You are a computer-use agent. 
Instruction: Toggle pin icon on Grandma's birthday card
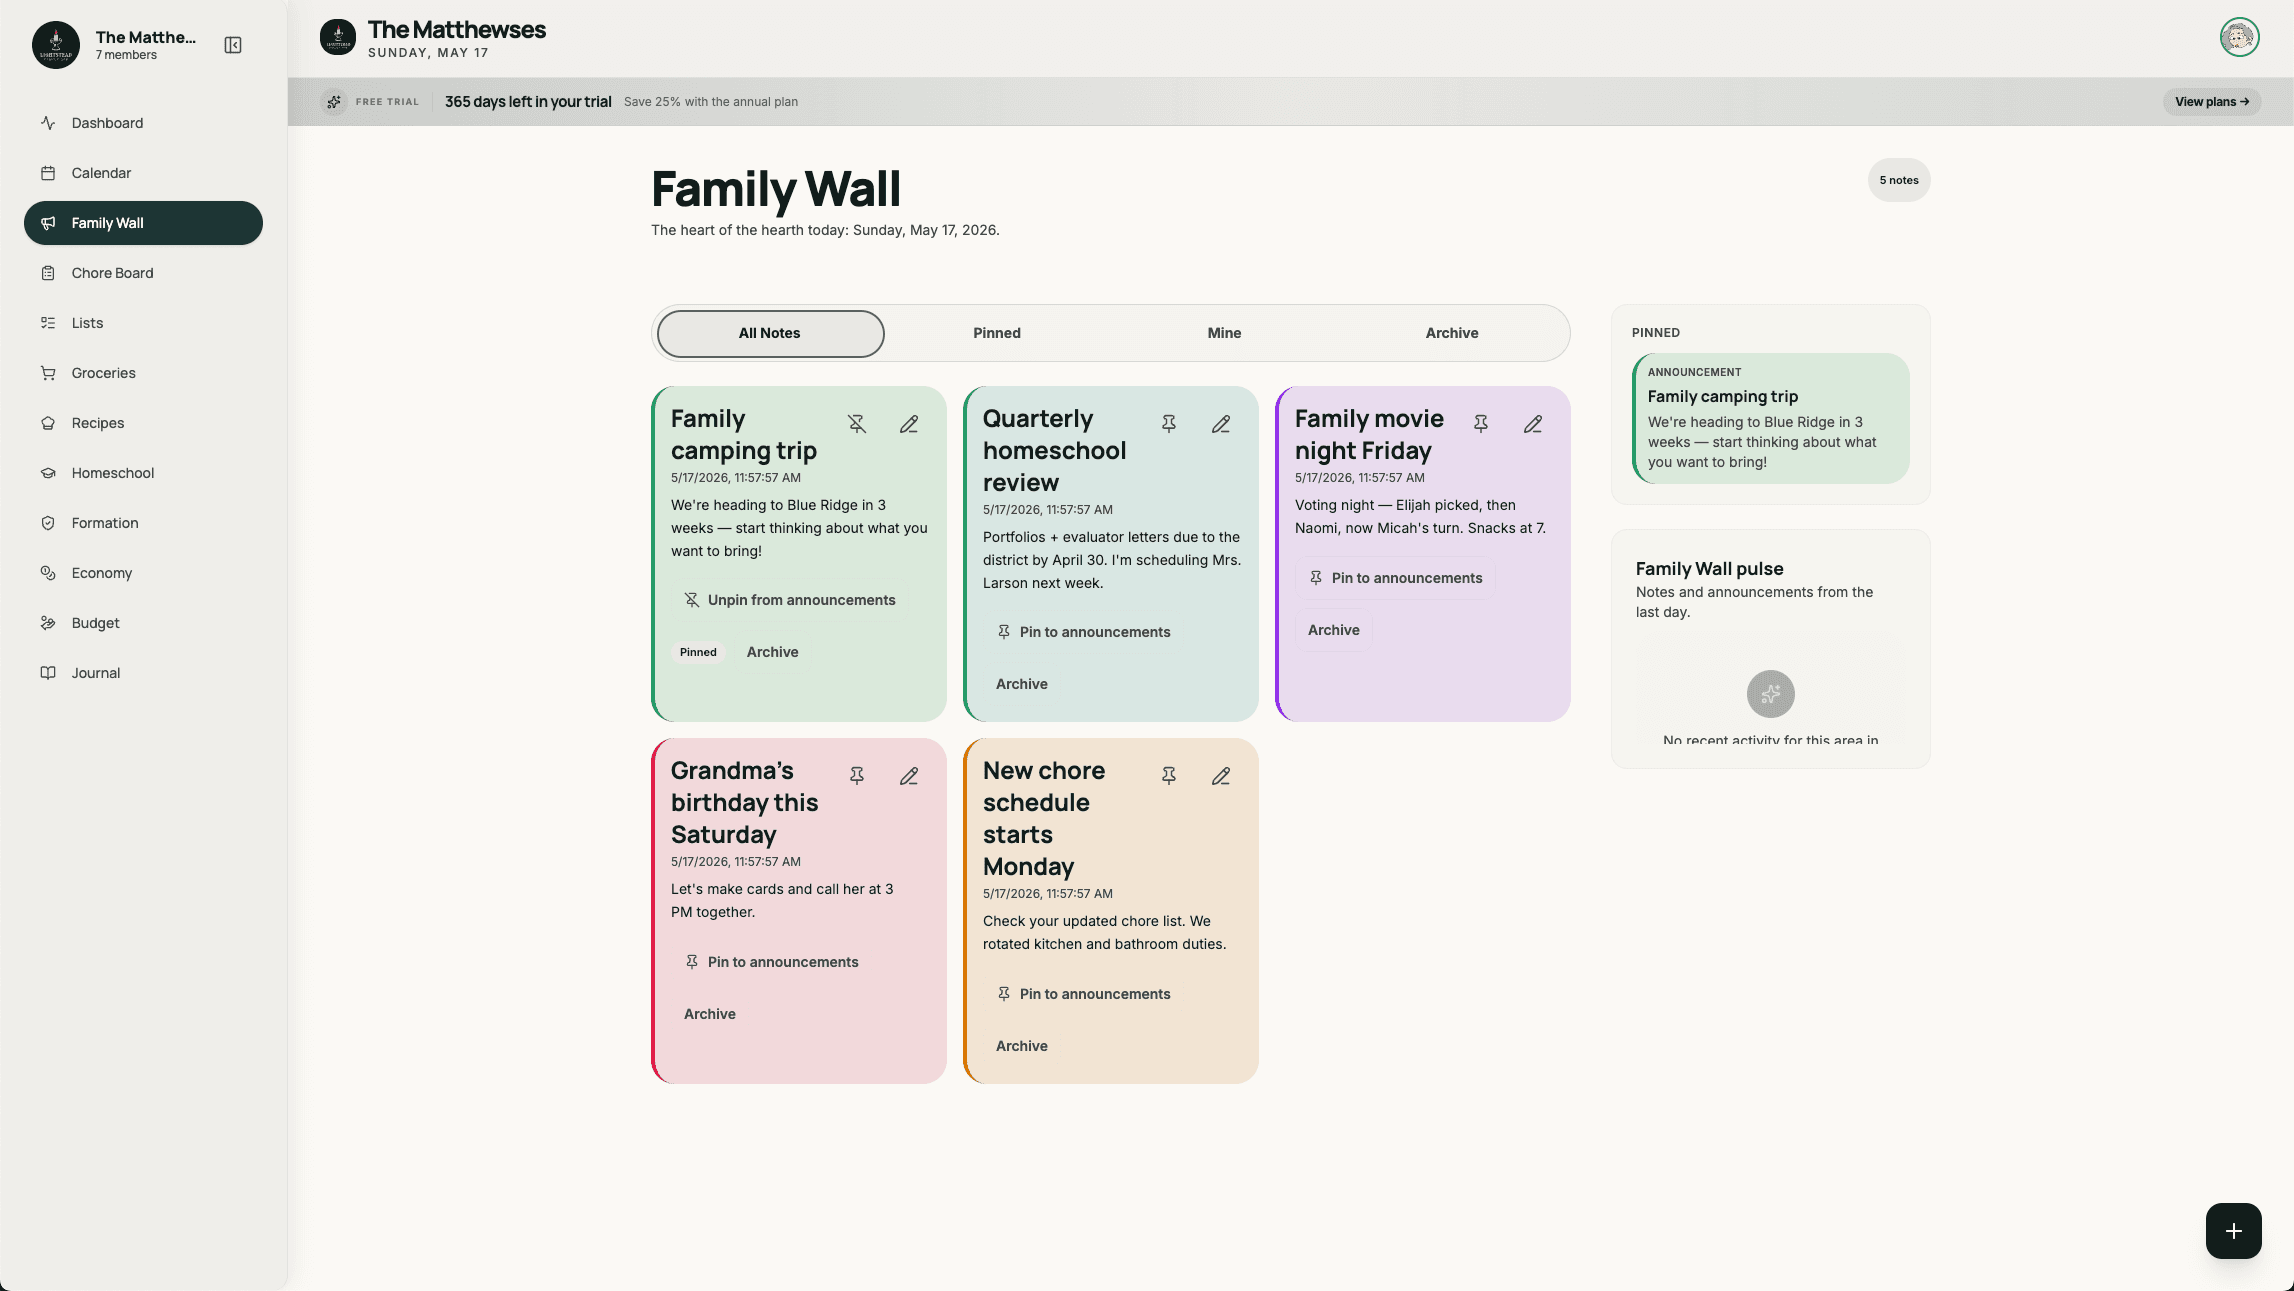point(857,776)
